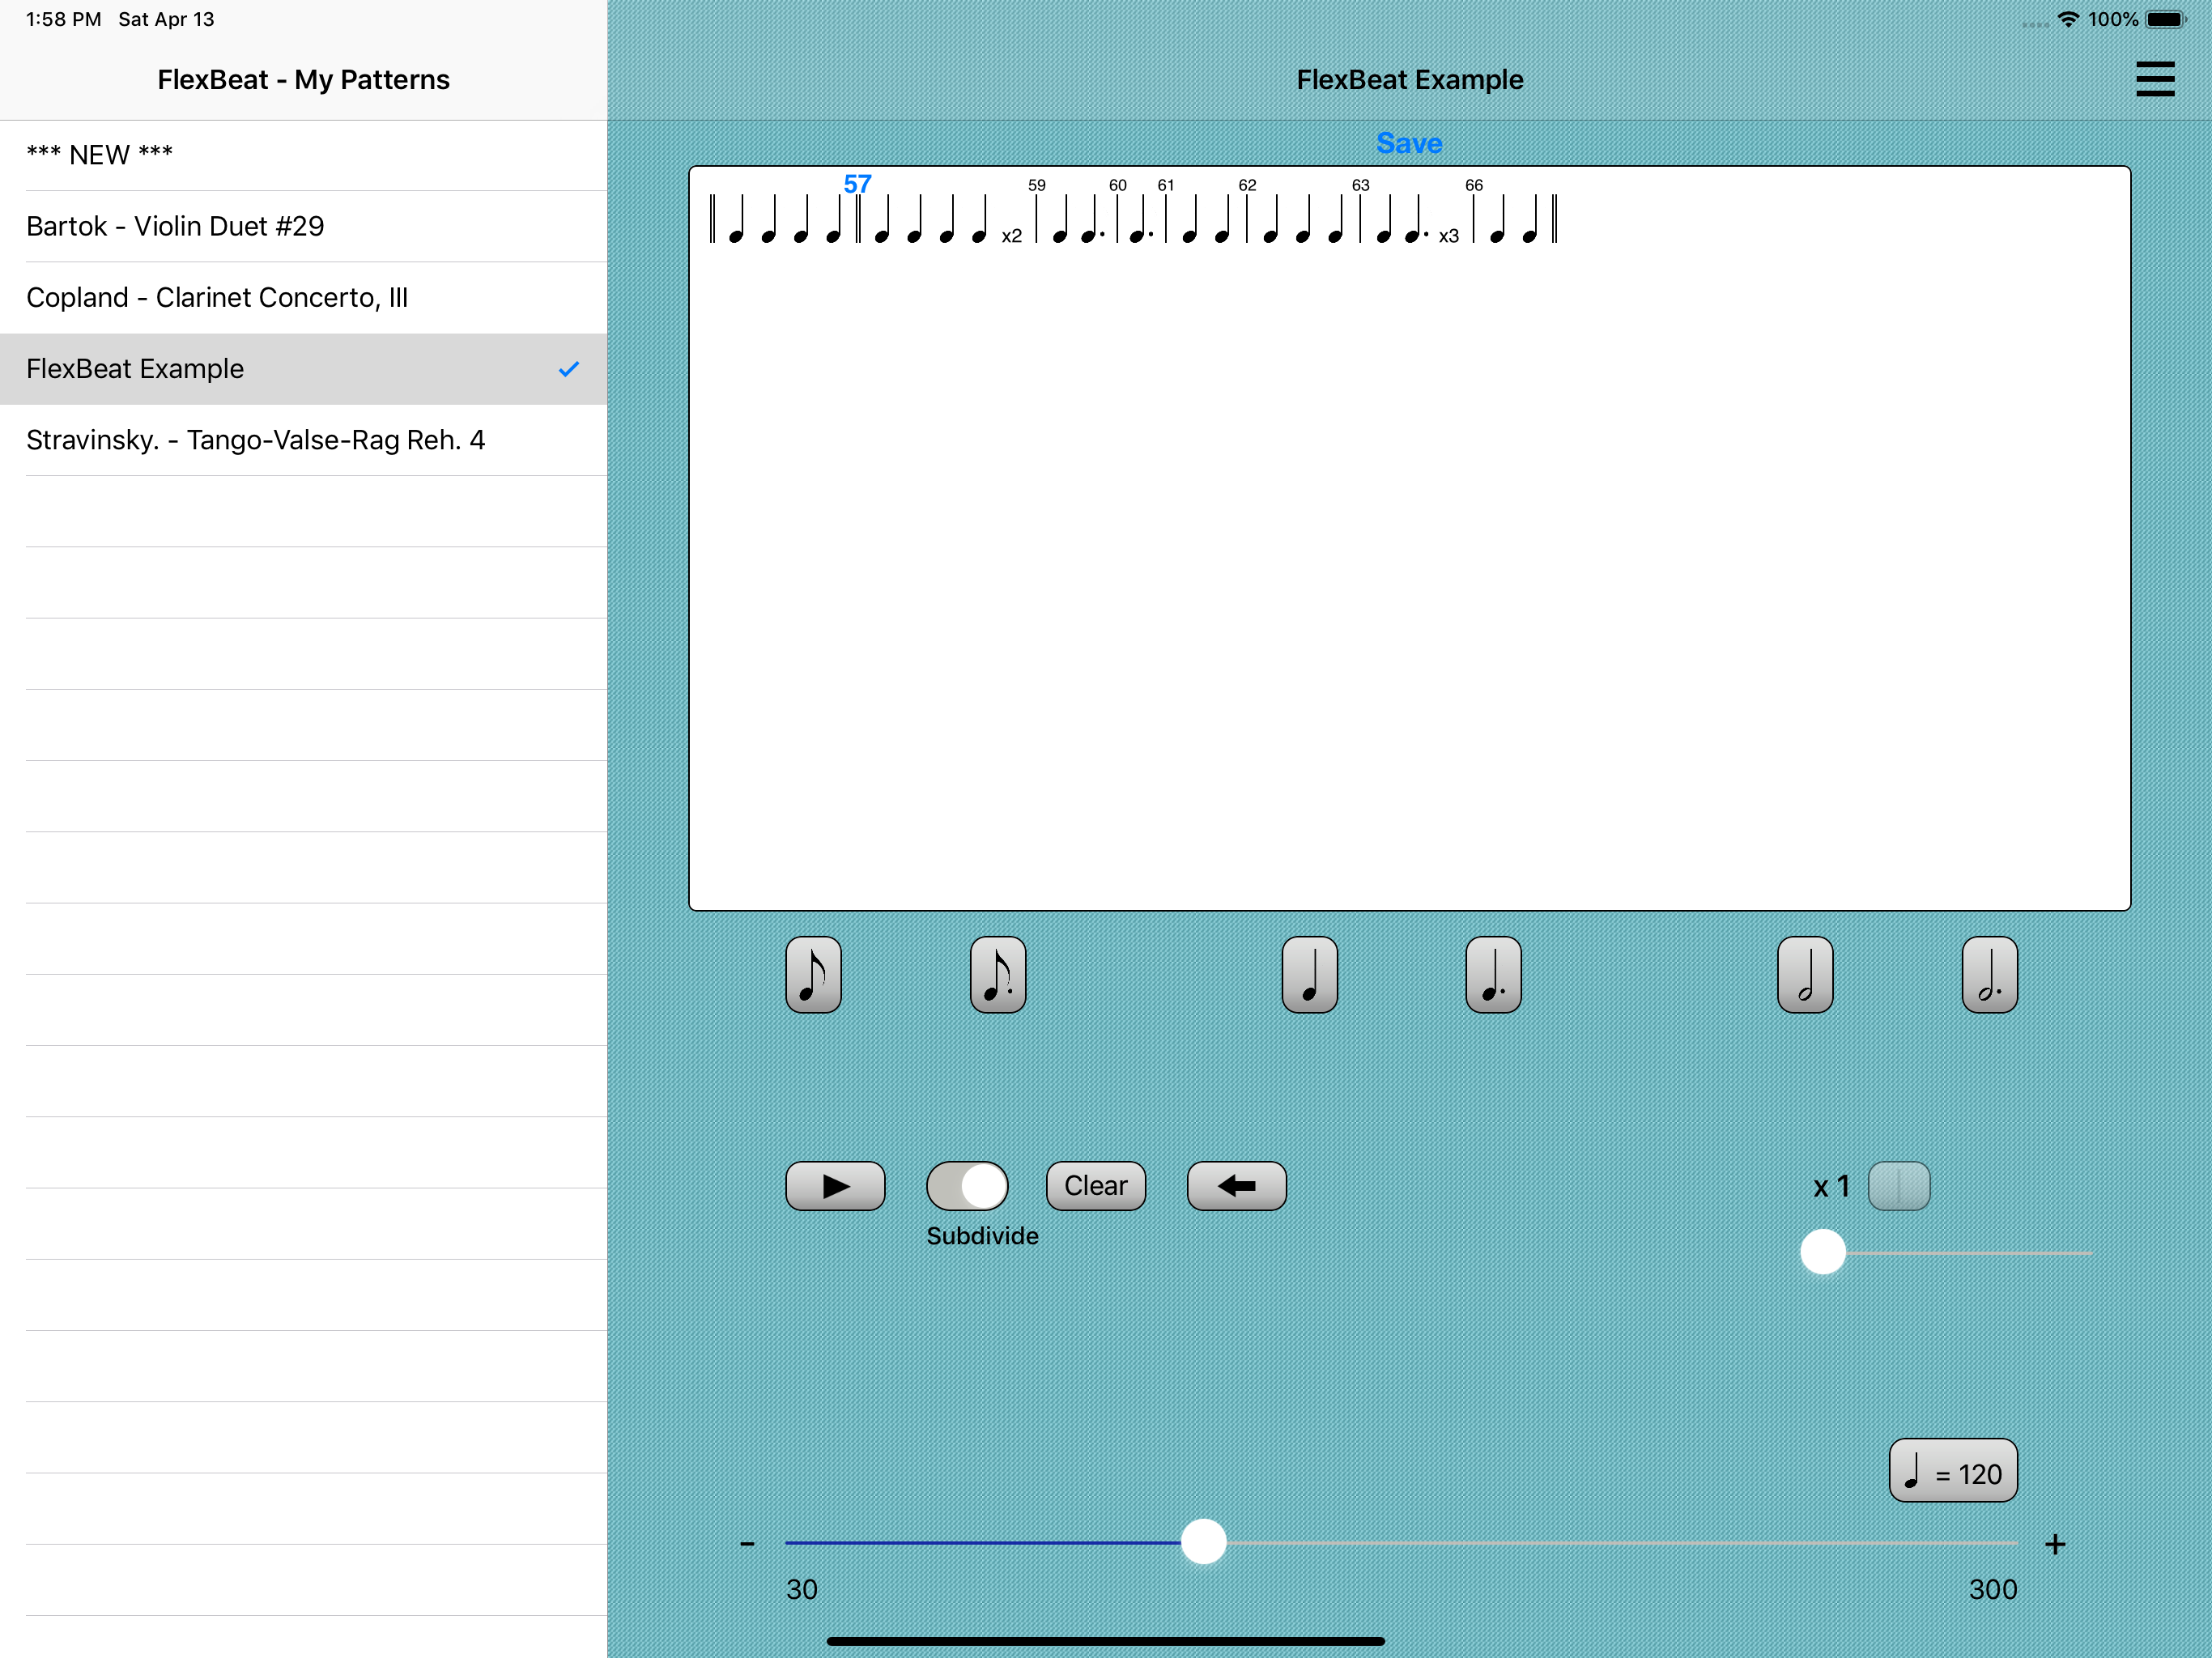2212x1658 pixels.
Task: Tap the battery indicator in status bar
Action: click(2166, 19)
